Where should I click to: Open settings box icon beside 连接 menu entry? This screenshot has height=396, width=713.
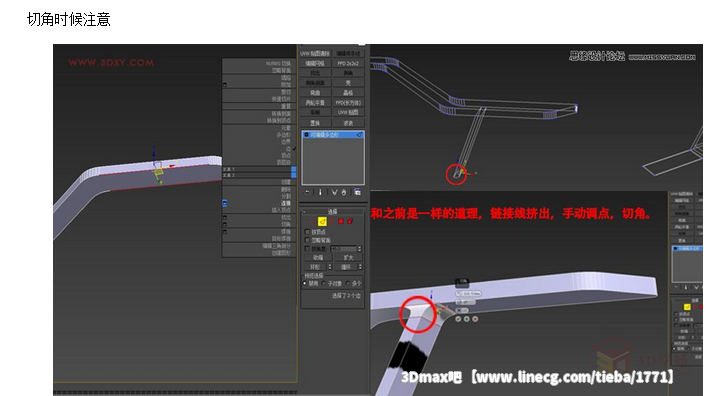click(x=225, y=203)
